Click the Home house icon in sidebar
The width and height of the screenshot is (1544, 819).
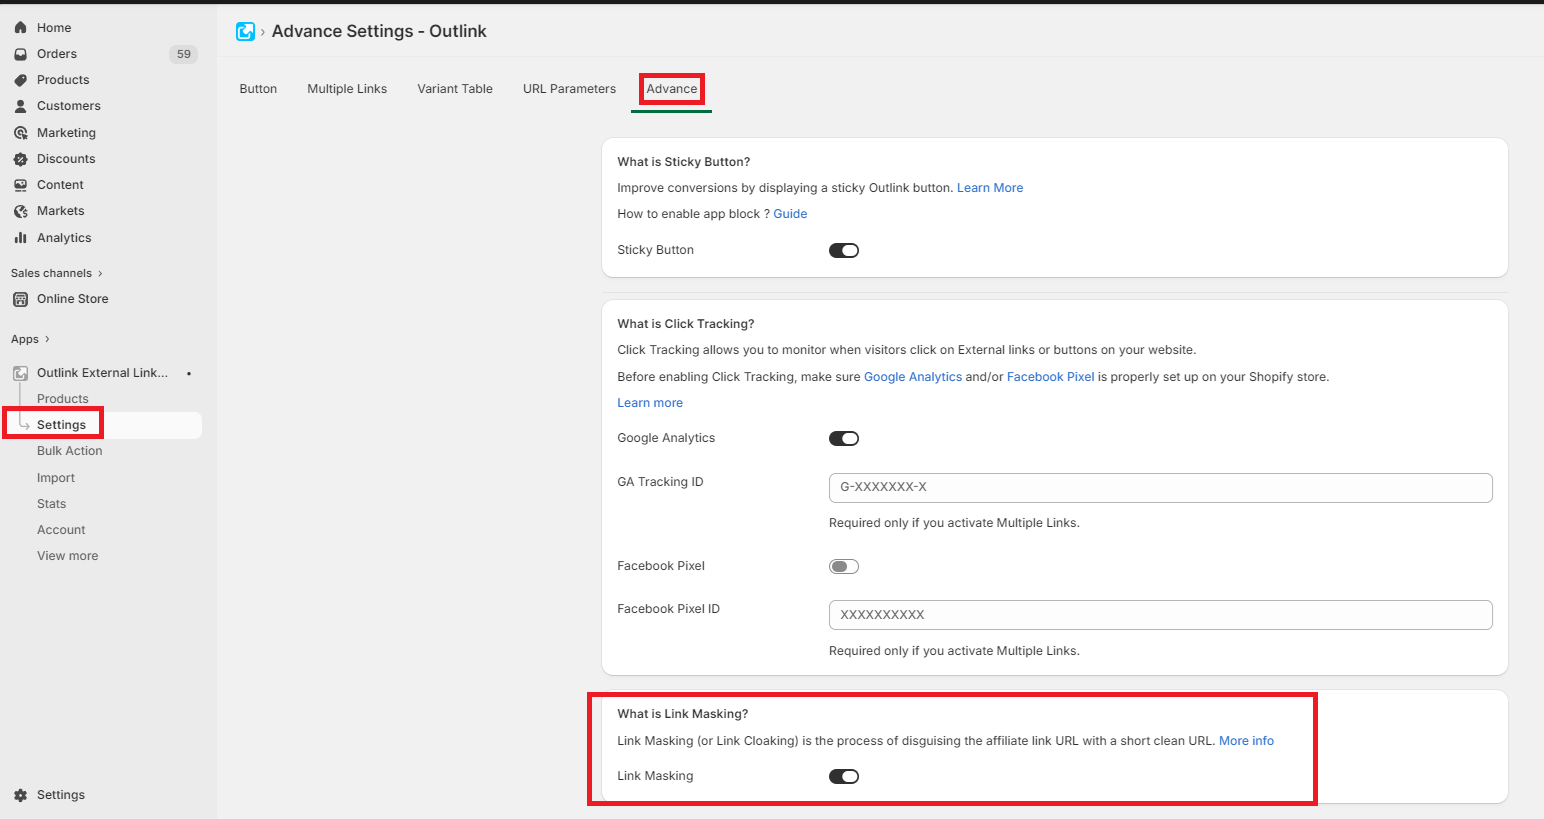pyautogui.click(x=20, y=28)
